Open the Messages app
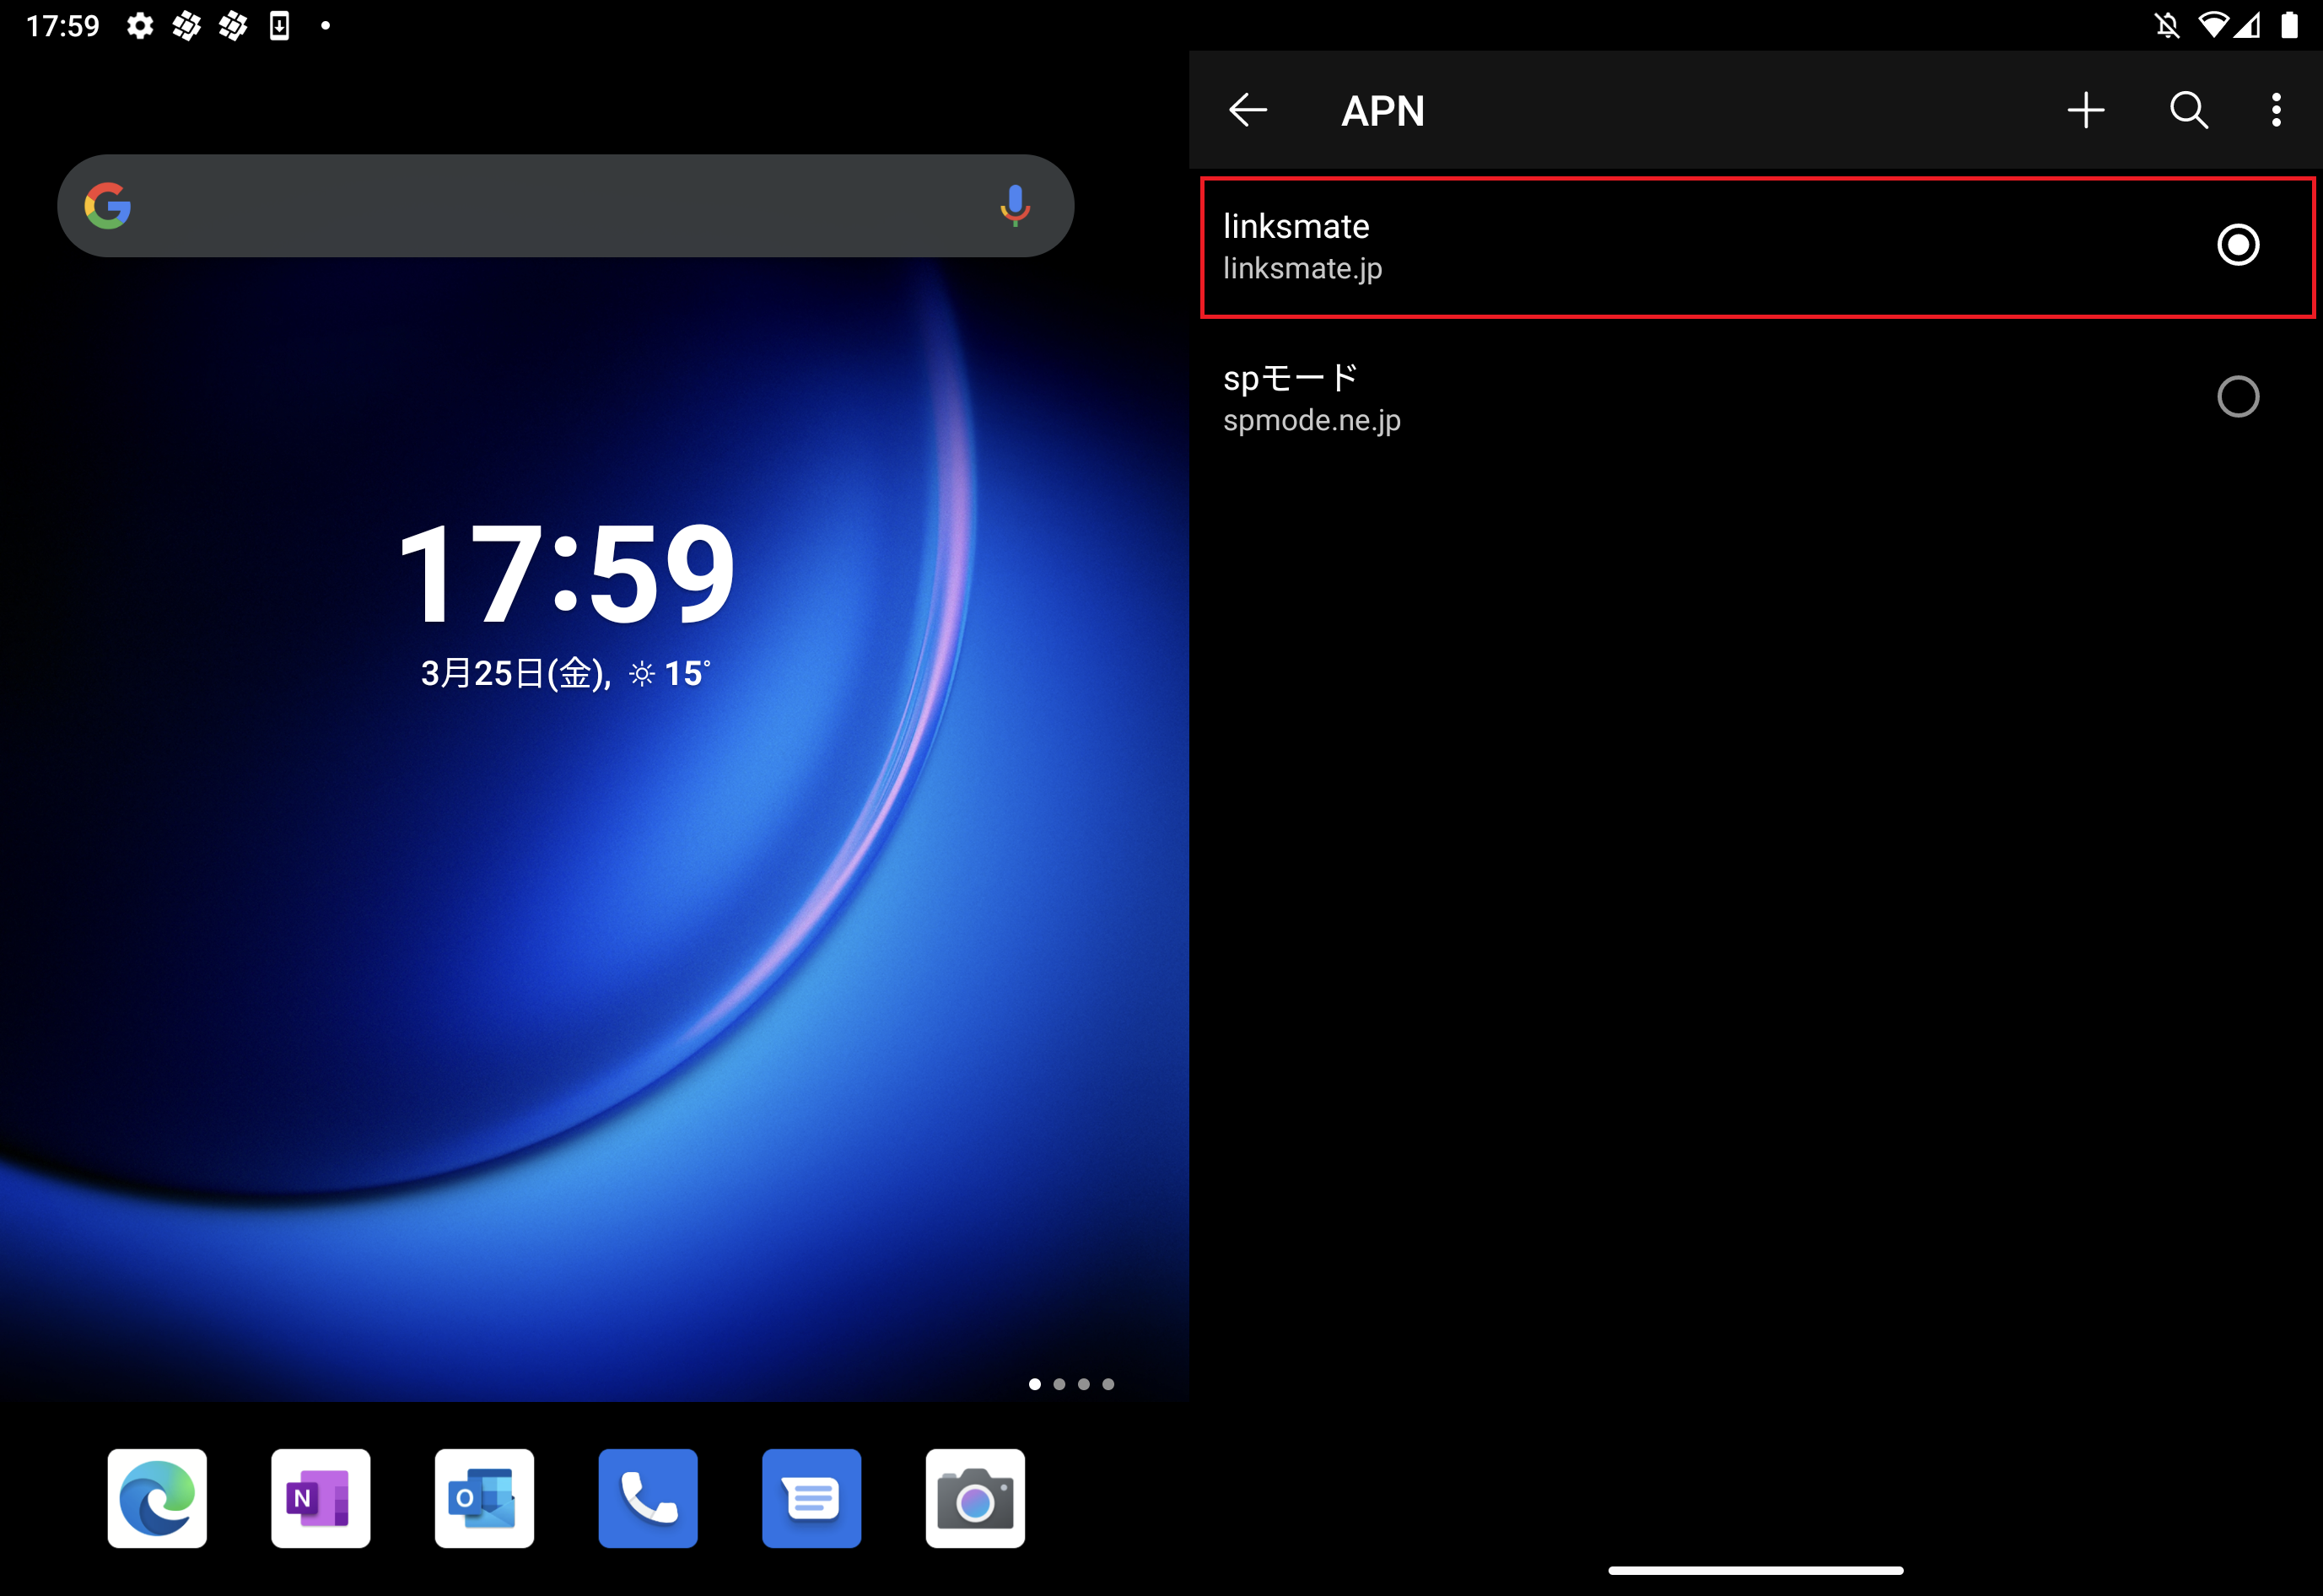Image resolution: width=2323 pixels, height=1596 pixels. click(x=811, y=1498)
